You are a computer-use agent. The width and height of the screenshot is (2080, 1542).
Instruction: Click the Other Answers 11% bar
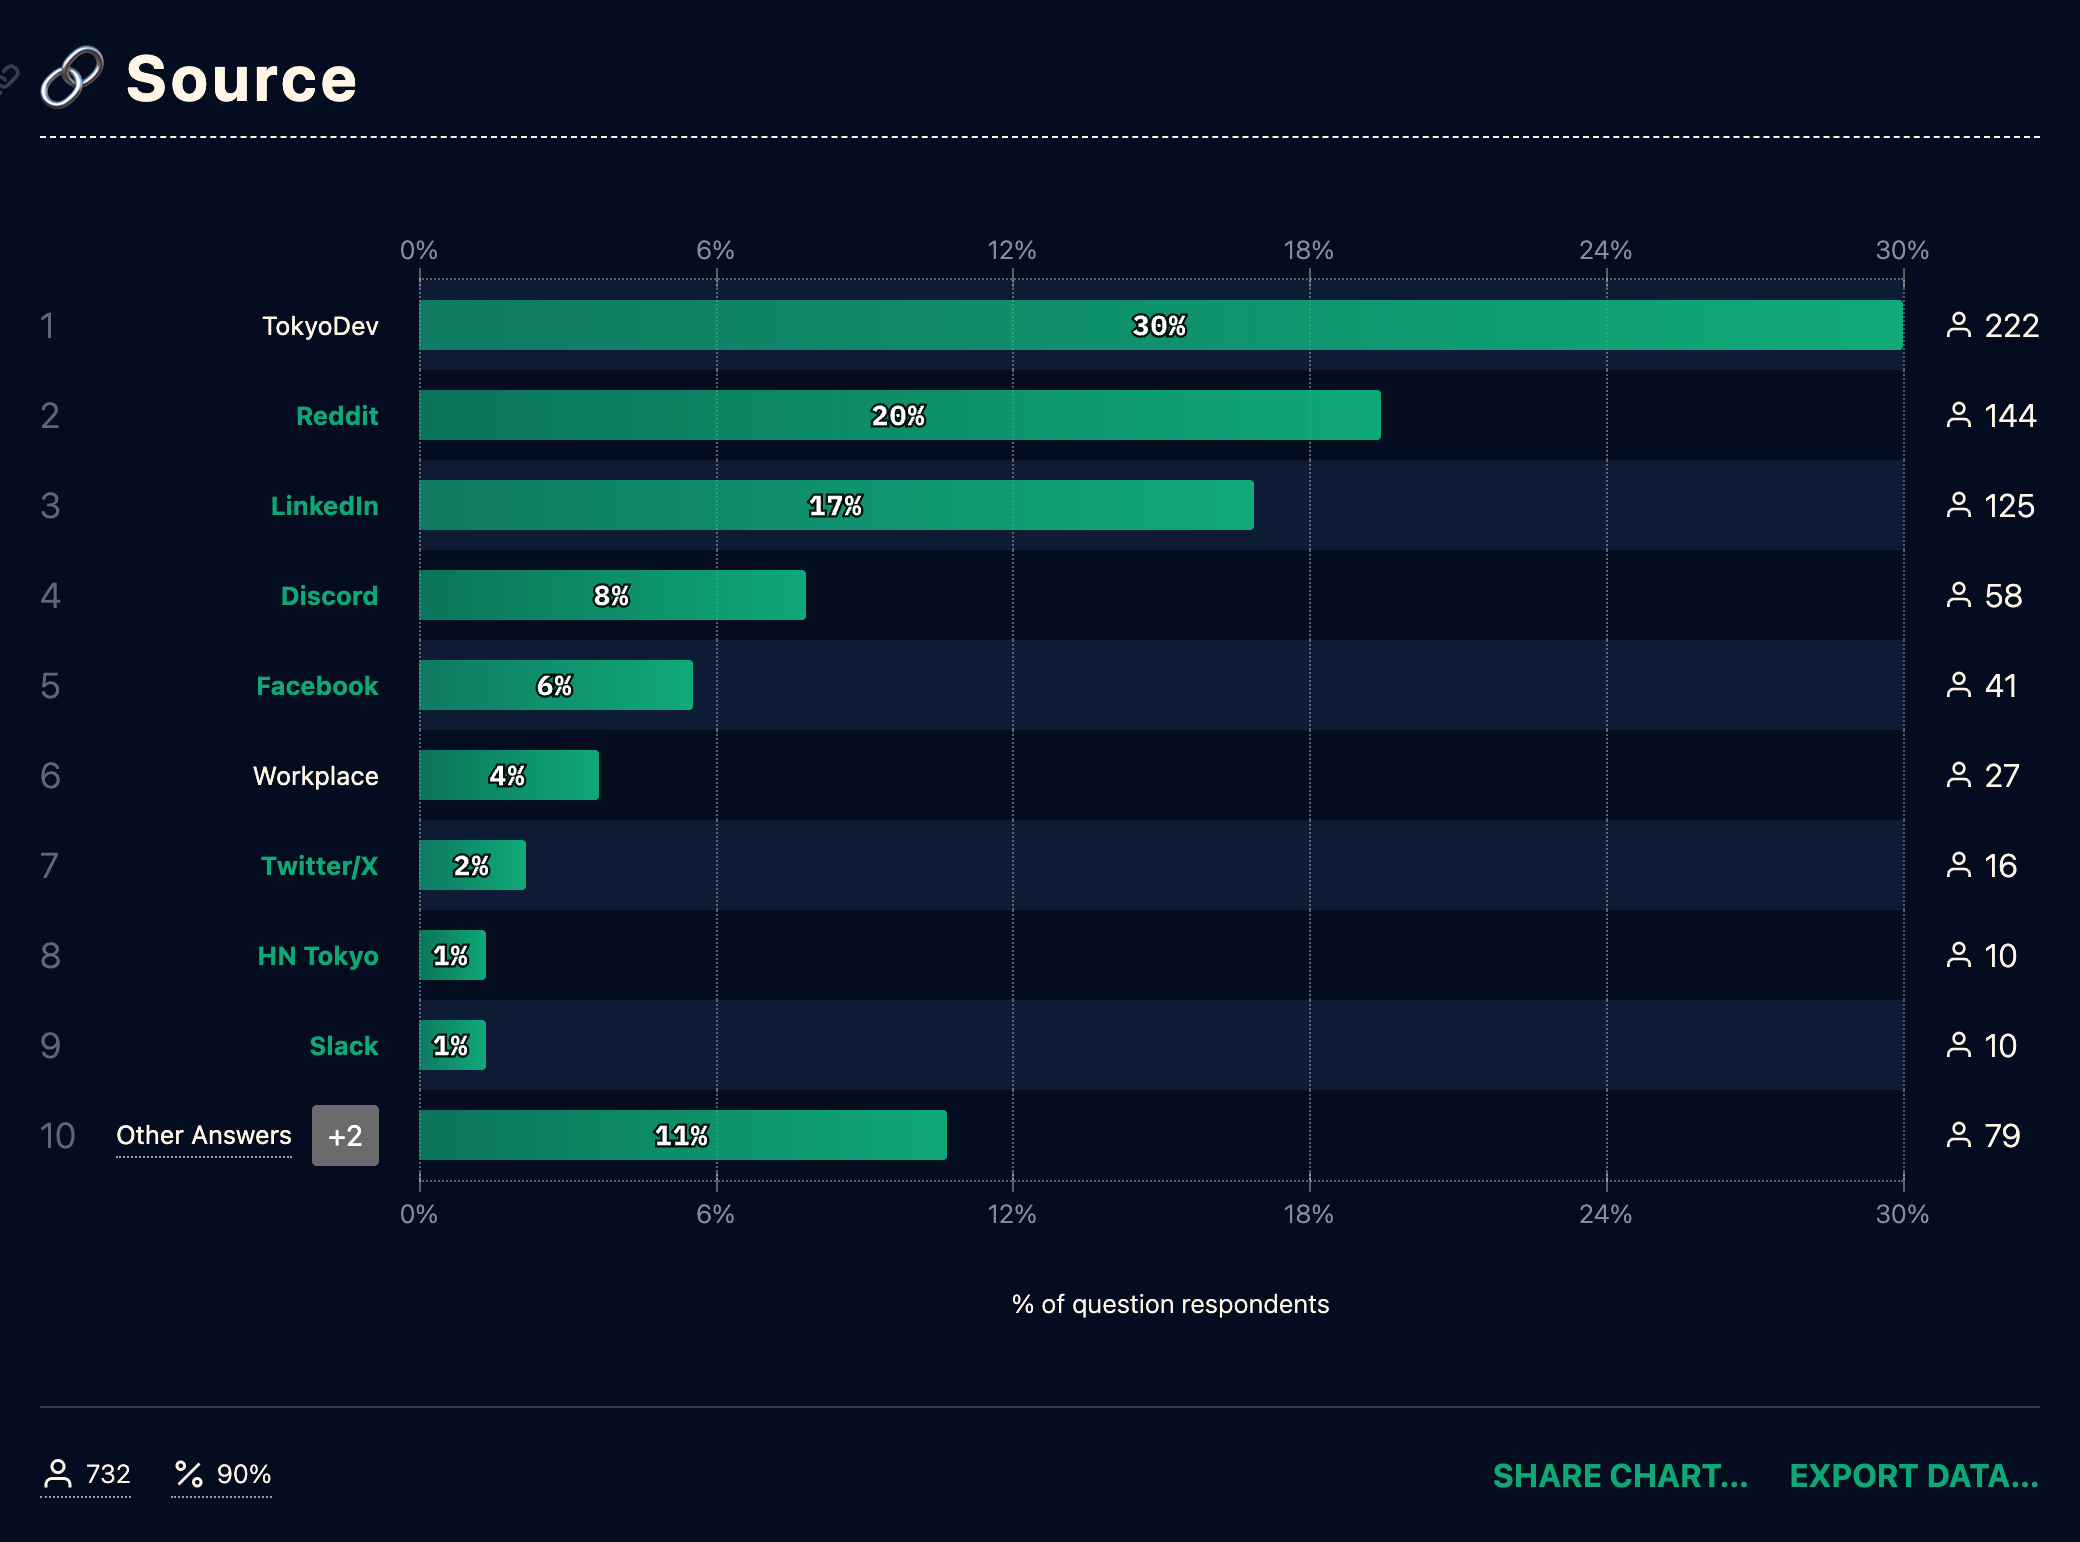point(682,1135)
